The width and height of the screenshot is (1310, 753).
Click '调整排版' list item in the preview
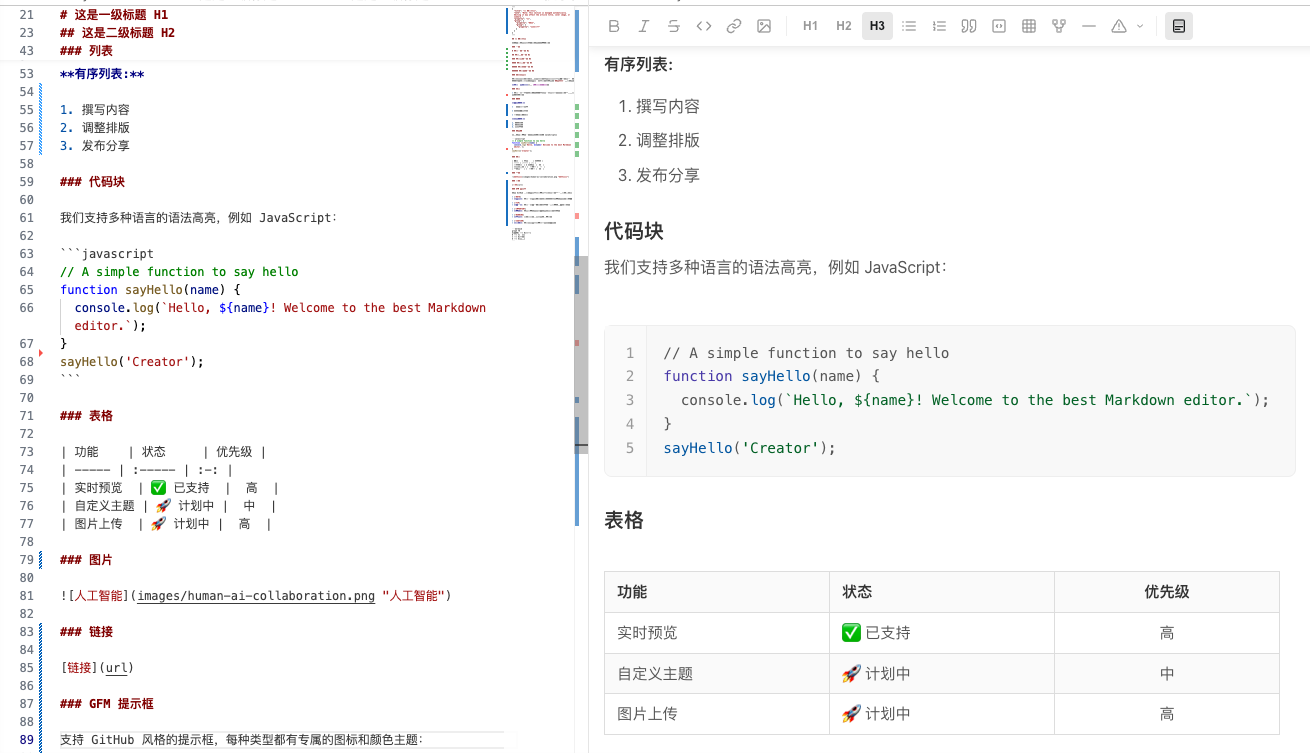(x=668, y=140)
